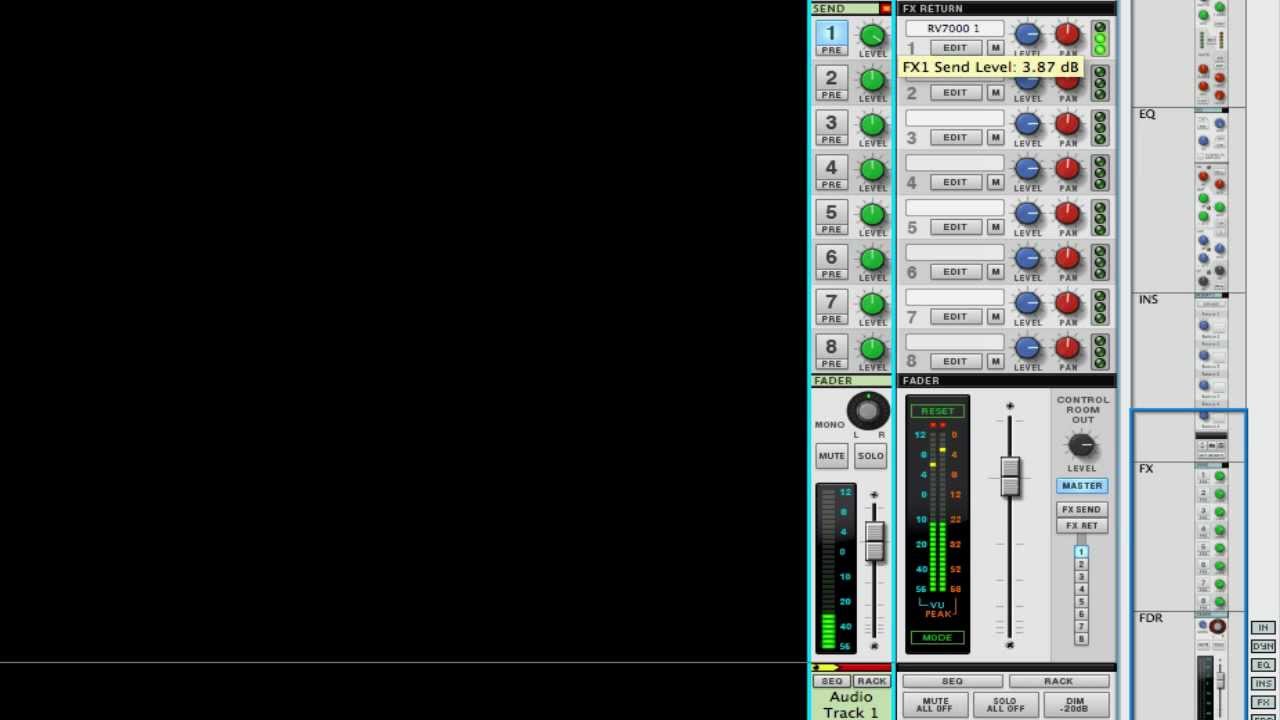Click FX Return 5 blue level knob
Screen dimensions: 1280x720
[1028, 214]
